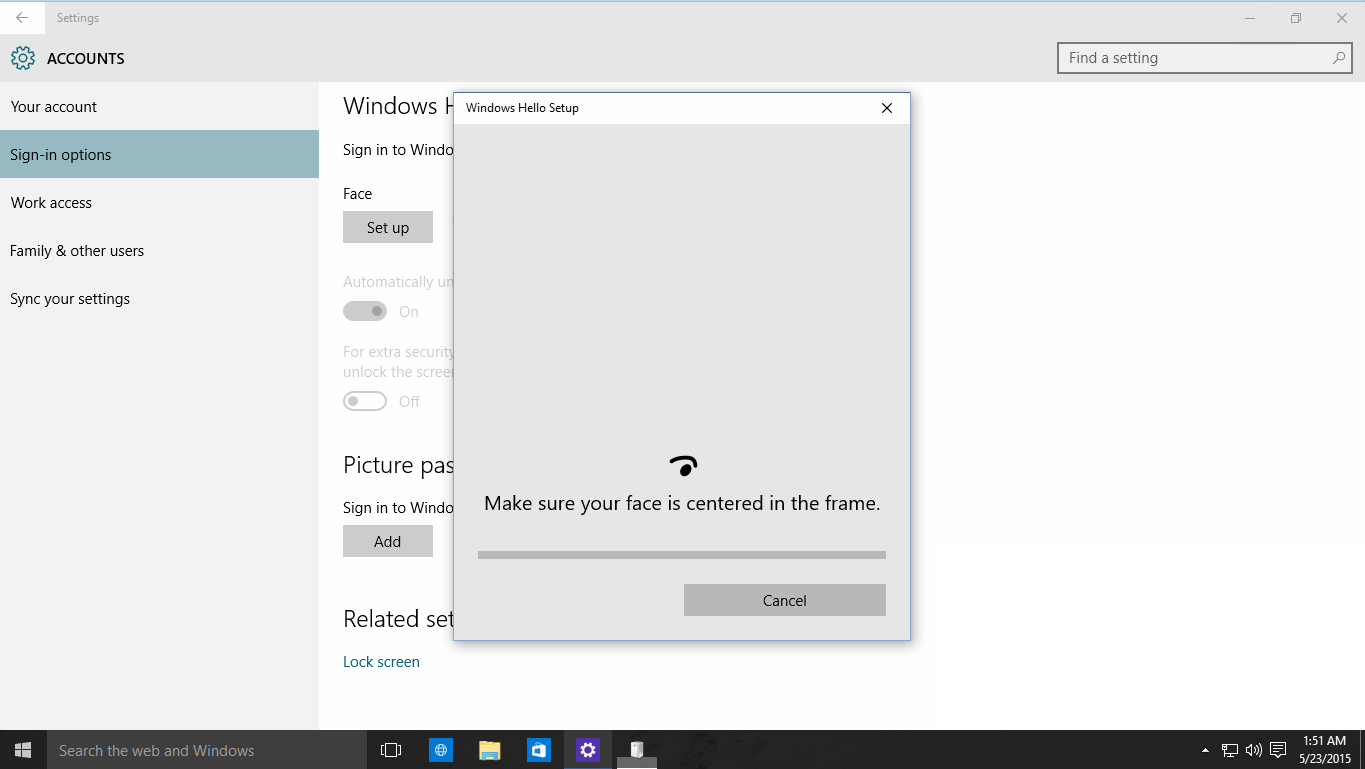This screenshot has height=769, width=1365.
Task: Click the white device taskbar icon
Action: click(636, 750)
